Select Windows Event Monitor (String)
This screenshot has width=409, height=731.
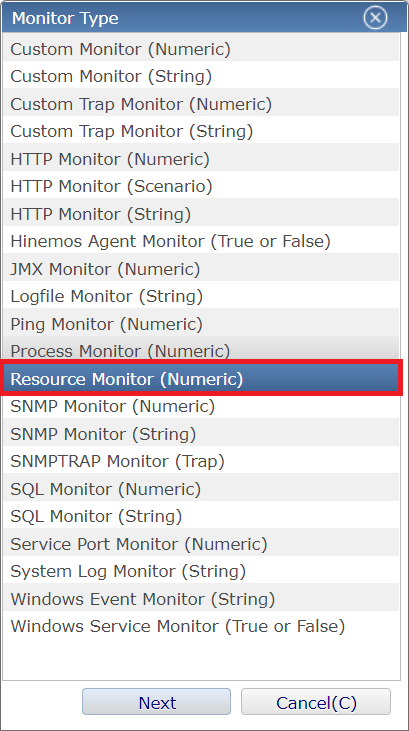click(x=201, y=599)
